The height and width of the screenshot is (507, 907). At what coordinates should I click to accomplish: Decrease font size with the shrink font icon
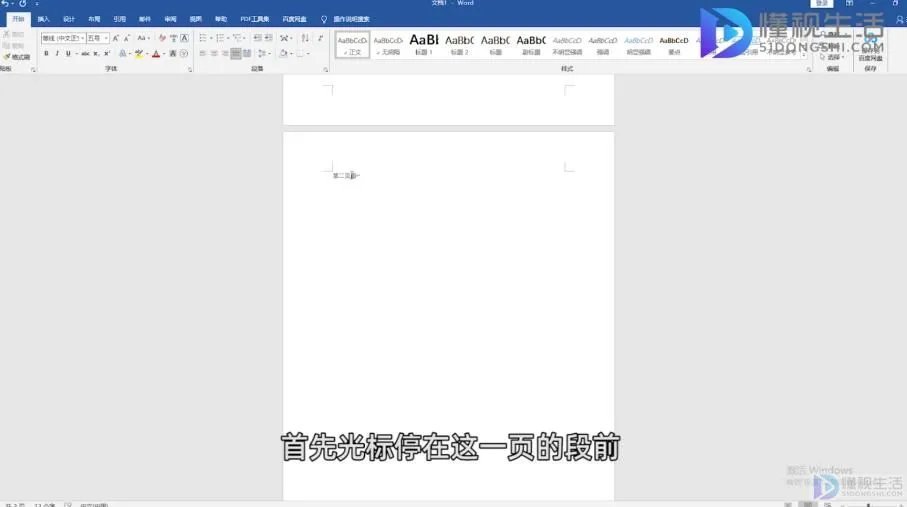tap(127, 38)
